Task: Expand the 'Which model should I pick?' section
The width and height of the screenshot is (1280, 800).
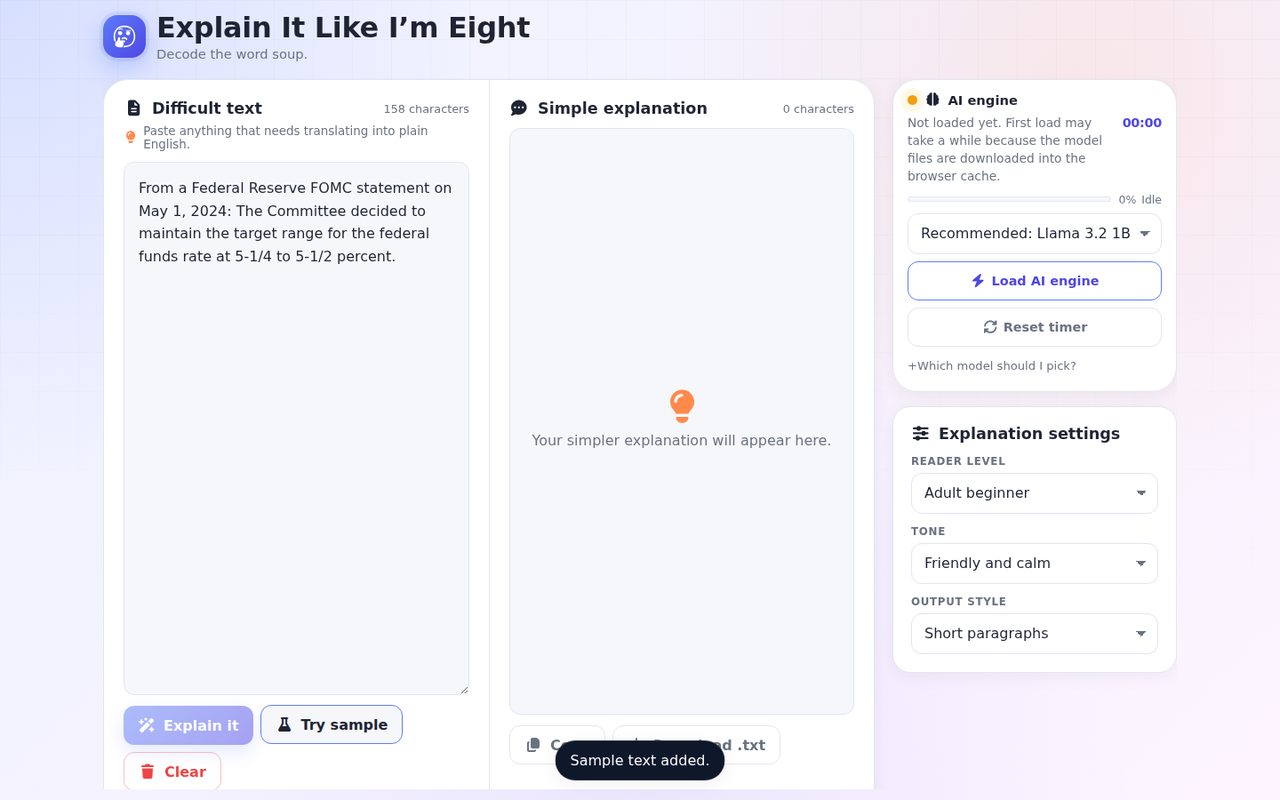Action: click(992, 366)
